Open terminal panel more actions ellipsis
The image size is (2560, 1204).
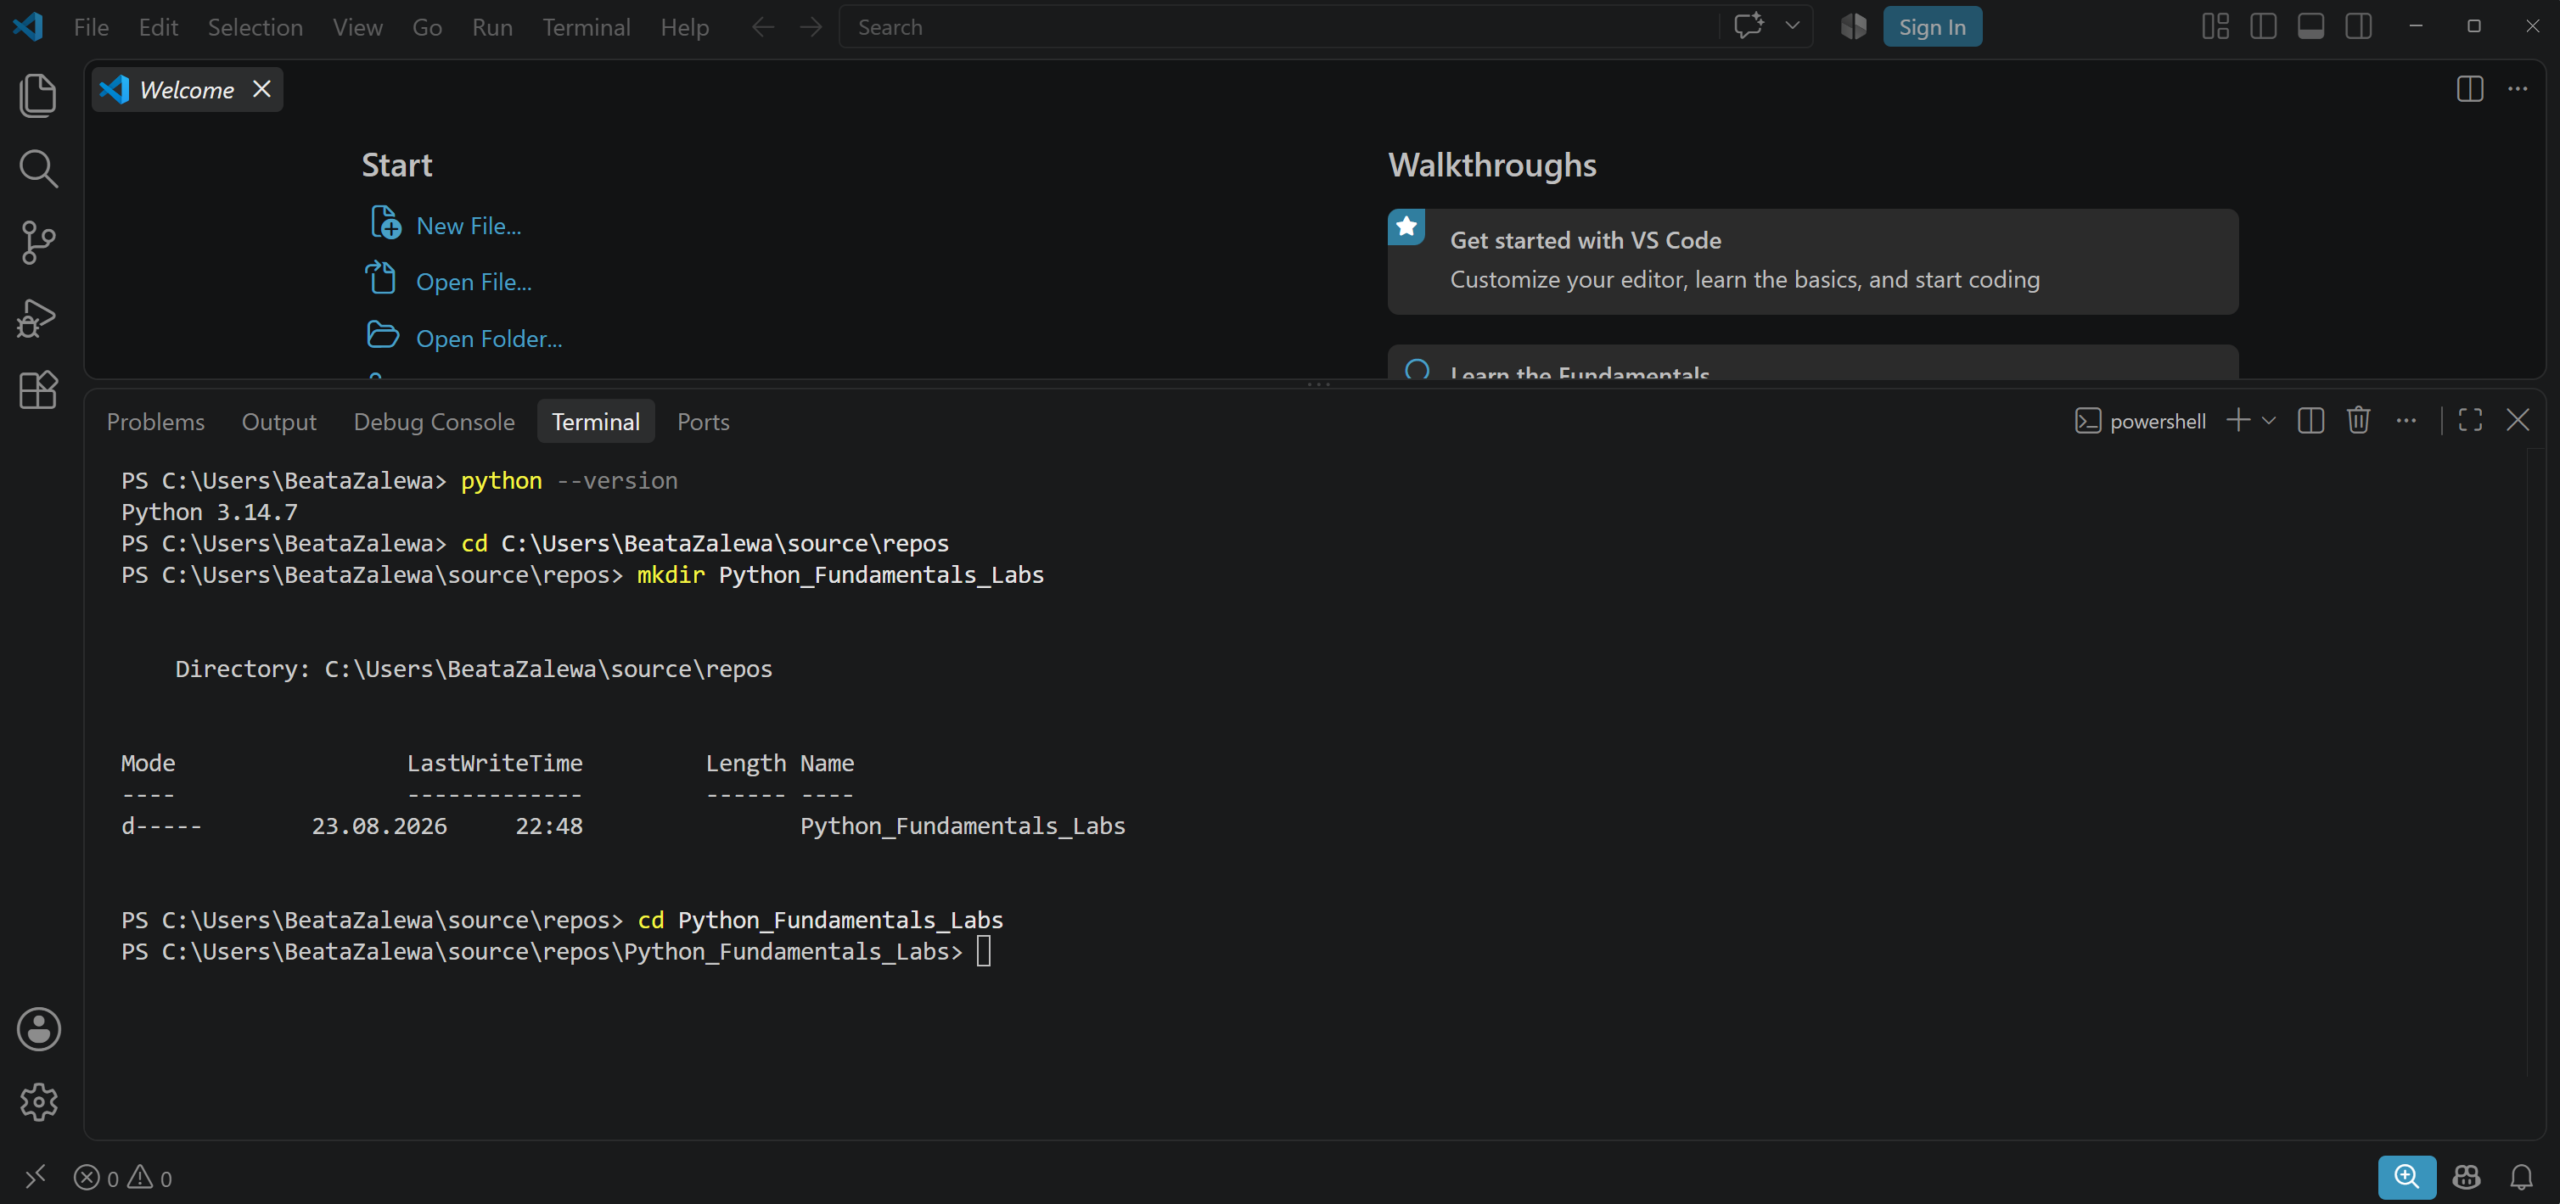point(2406,421)
